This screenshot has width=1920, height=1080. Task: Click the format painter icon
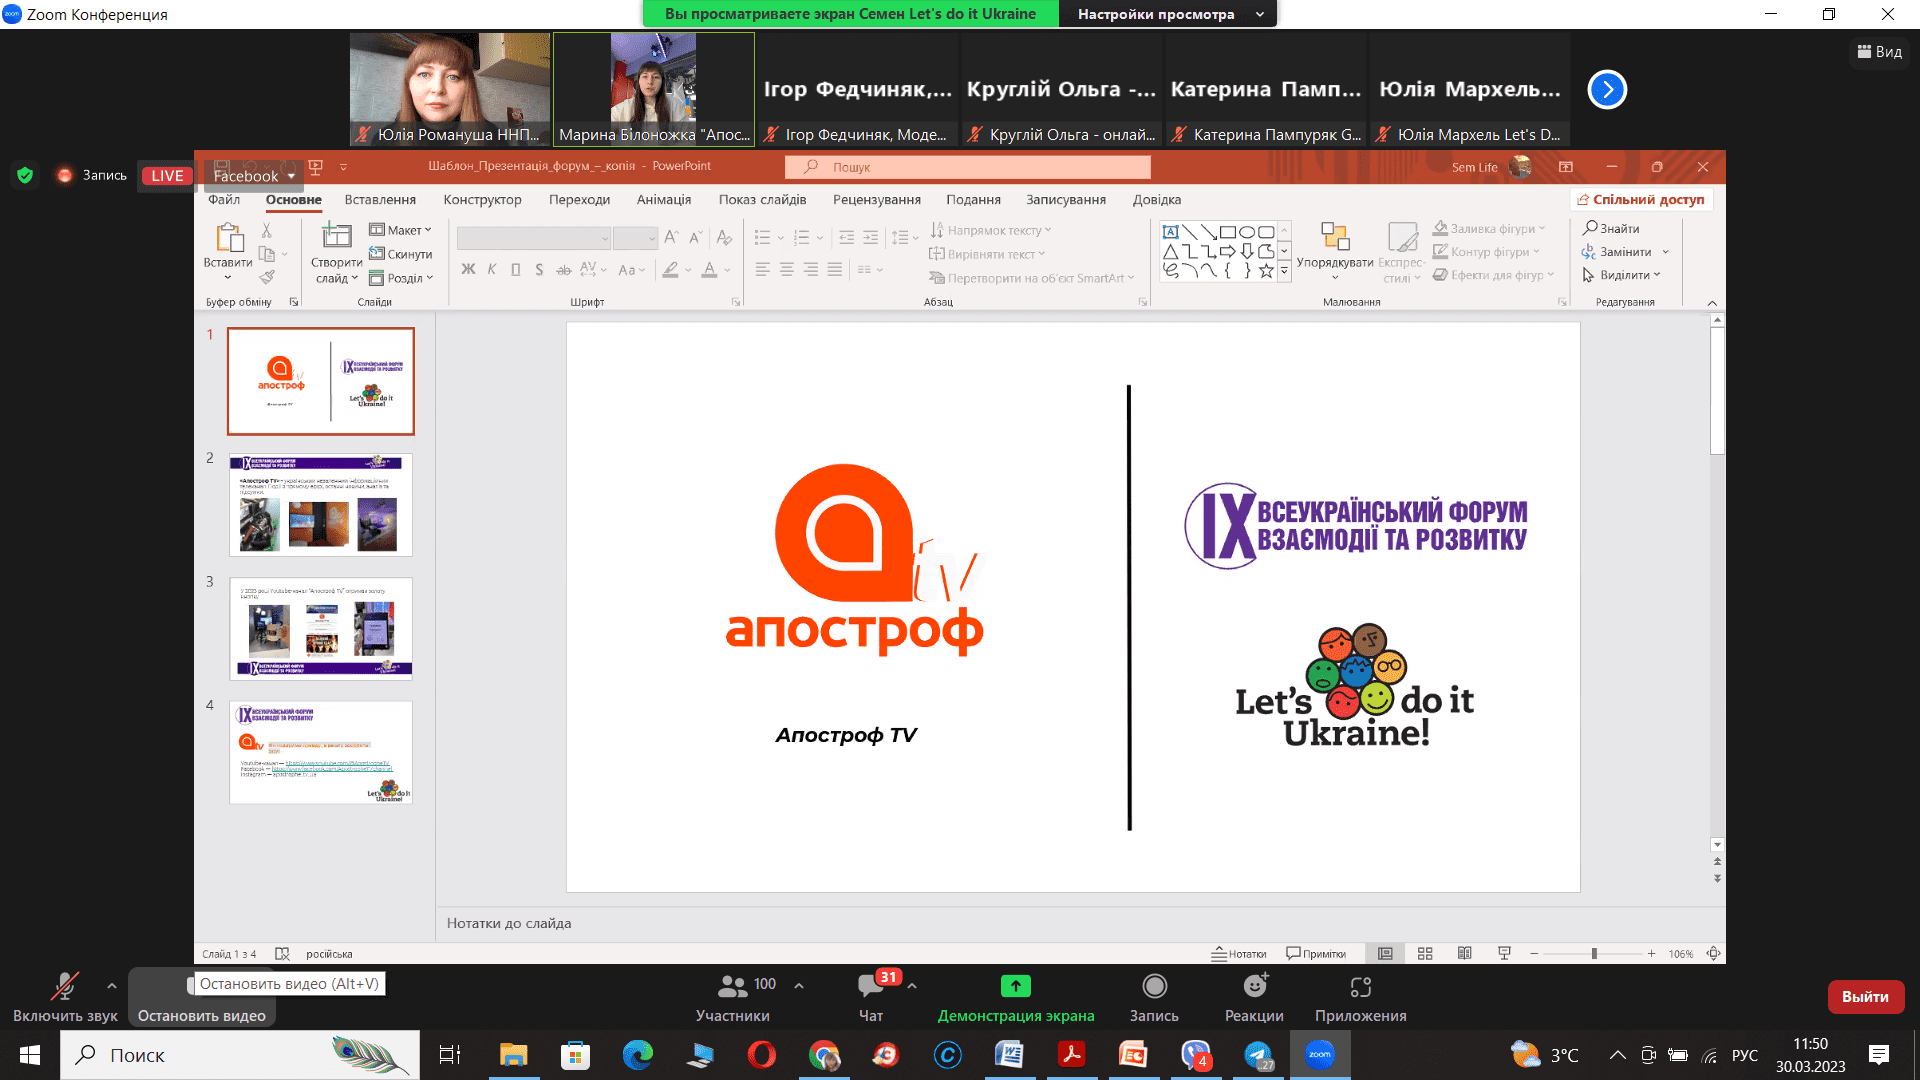[x=266, y=277]
